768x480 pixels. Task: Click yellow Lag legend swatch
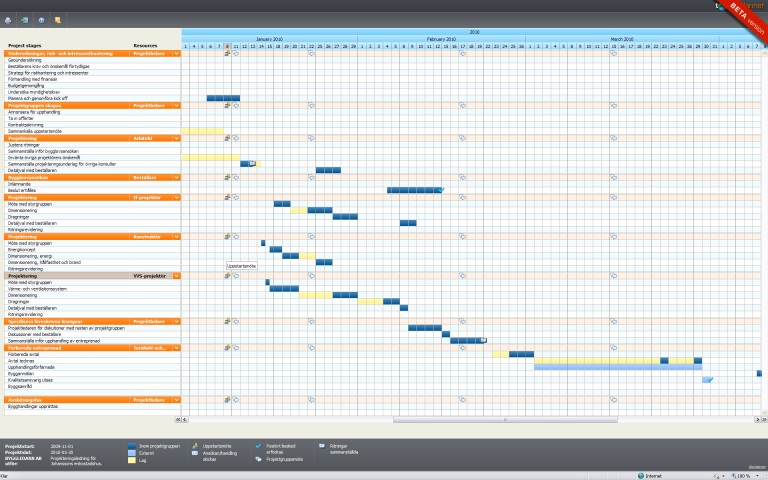tap(132, 460)
